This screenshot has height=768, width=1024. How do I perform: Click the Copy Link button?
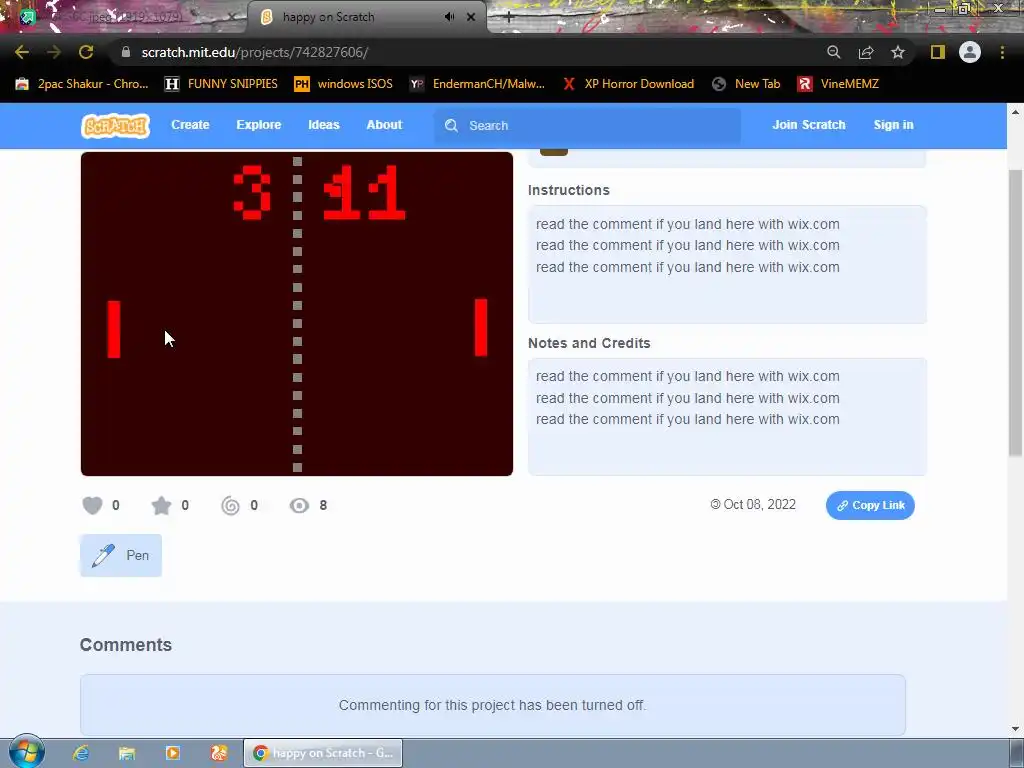tap(870, 505)
